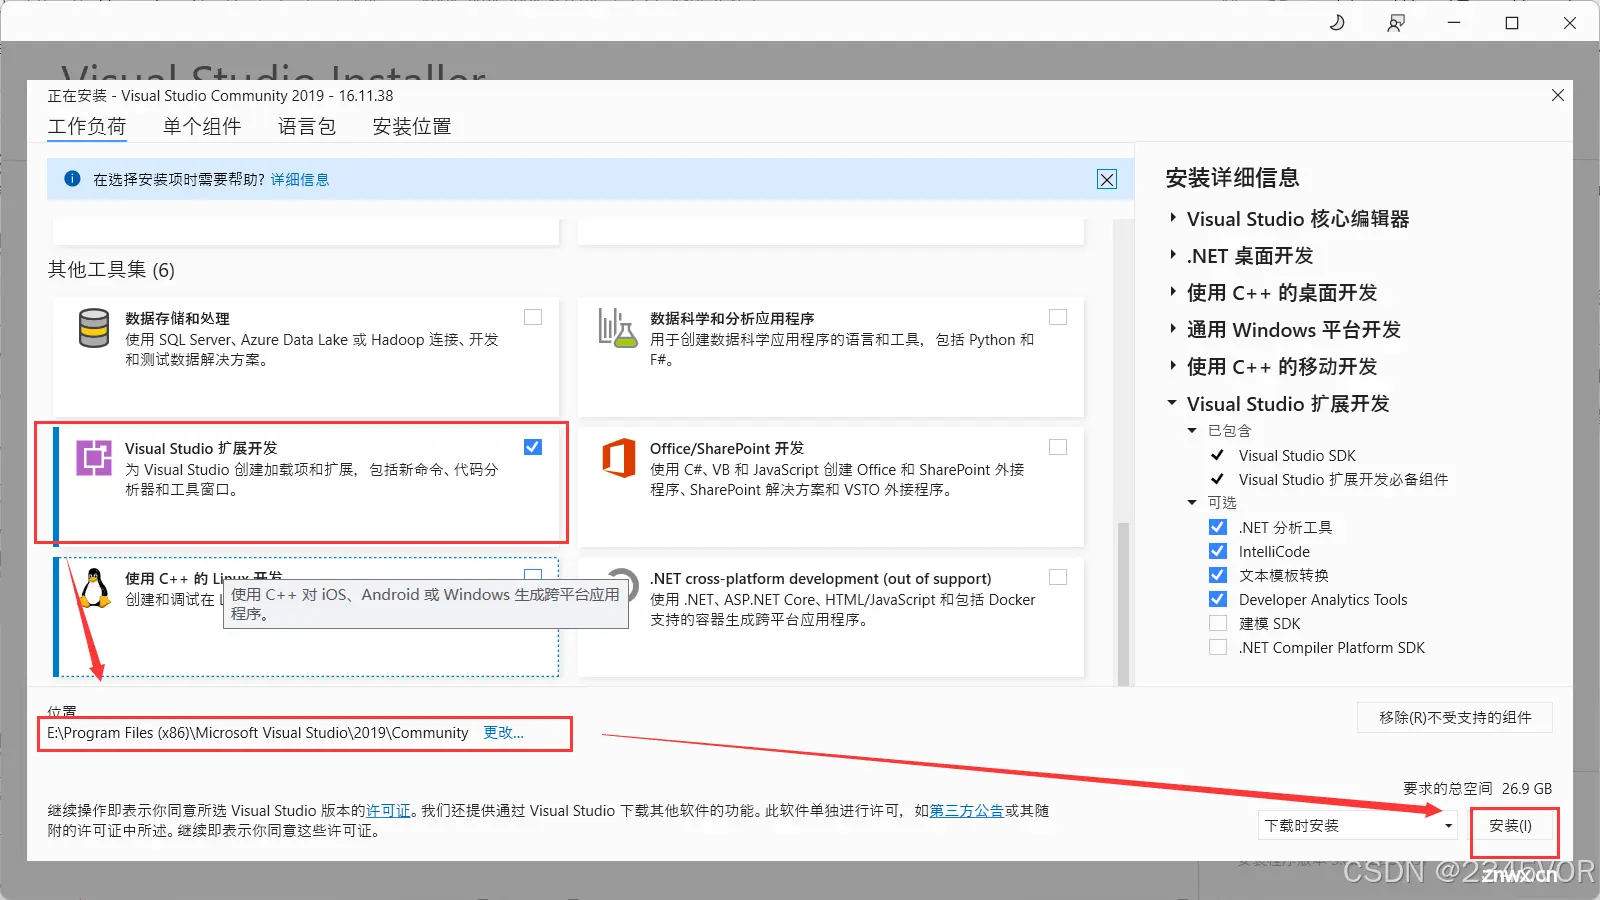The width and height of the screenshot is (1600, 900).
Task: Select Visual Studio 扩展开发必备组件 item
Action: click(x=1343, y=479)
